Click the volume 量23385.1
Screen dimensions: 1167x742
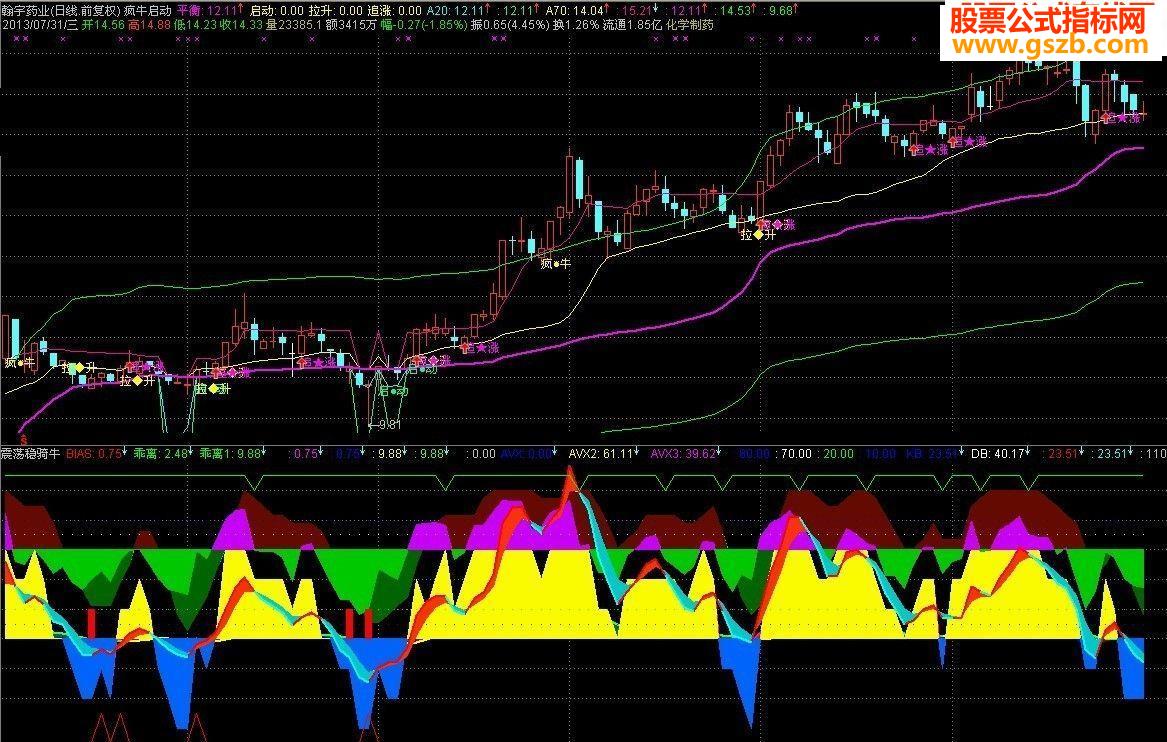[294, 25]
